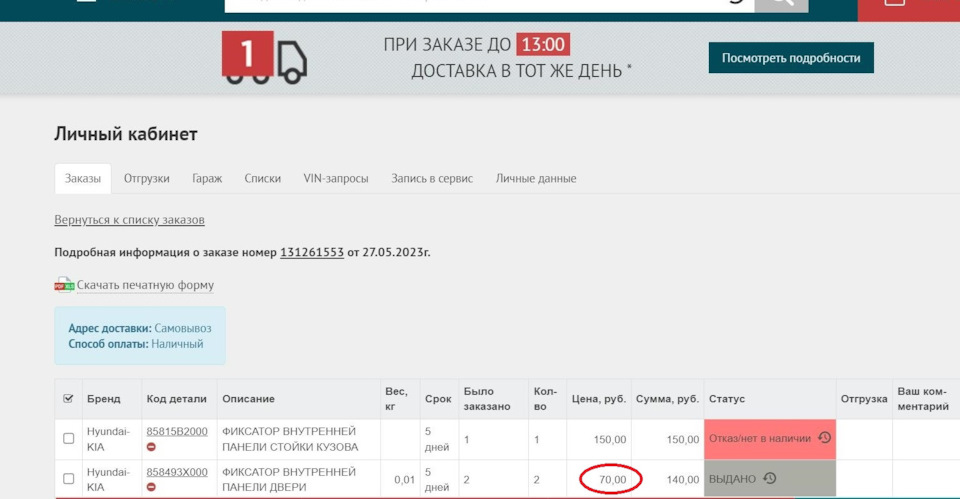Open the Списки tab

(x=262, y=179)
